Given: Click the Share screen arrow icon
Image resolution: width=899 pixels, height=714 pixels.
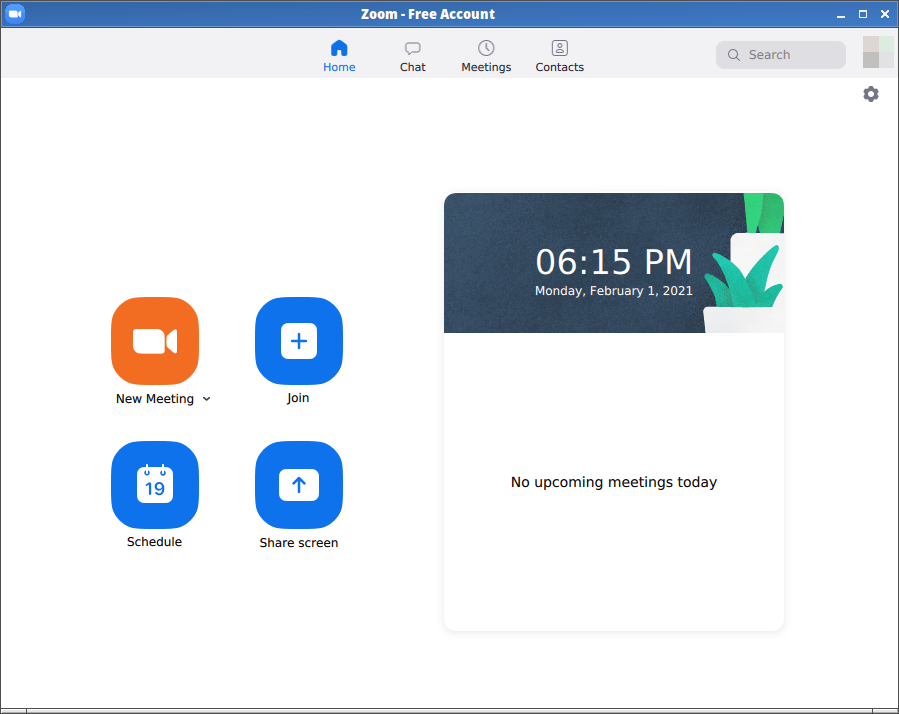Looking at the screenshot, I should coord(298,485).
